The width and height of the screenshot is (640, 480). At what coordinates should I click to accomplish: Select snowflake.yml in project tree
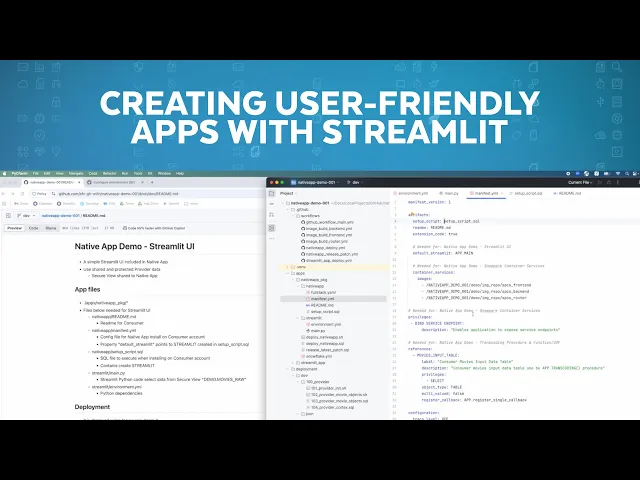click(x=316, y=356)
